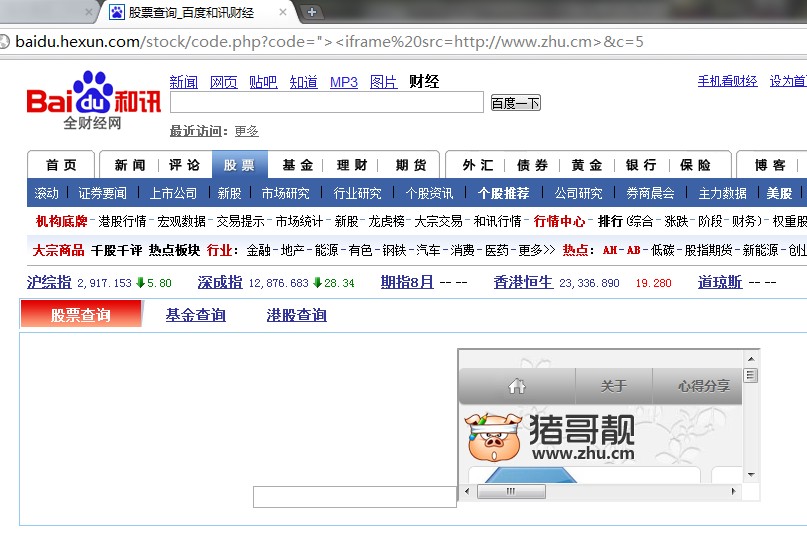Open the 外汇 navigation tab
Image resolution: width=807 pixels, height=541 pixels.
click(x=478, y=165)
